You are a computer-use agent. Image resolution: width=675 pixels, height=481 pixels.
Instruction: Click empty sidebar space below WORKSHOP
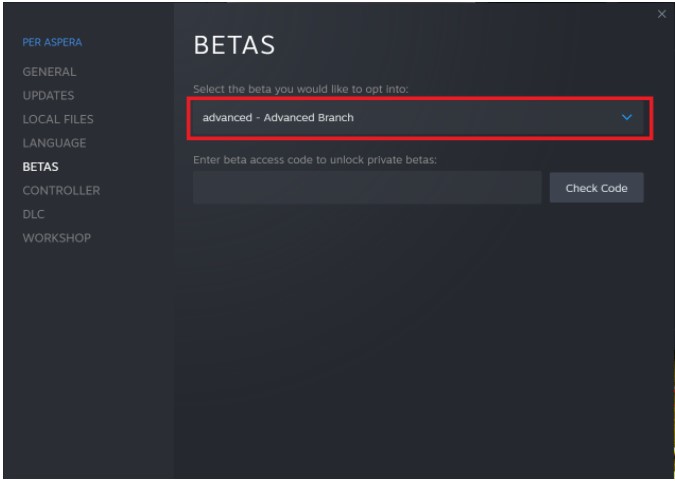pyautogui.click(x=87, y=350)
